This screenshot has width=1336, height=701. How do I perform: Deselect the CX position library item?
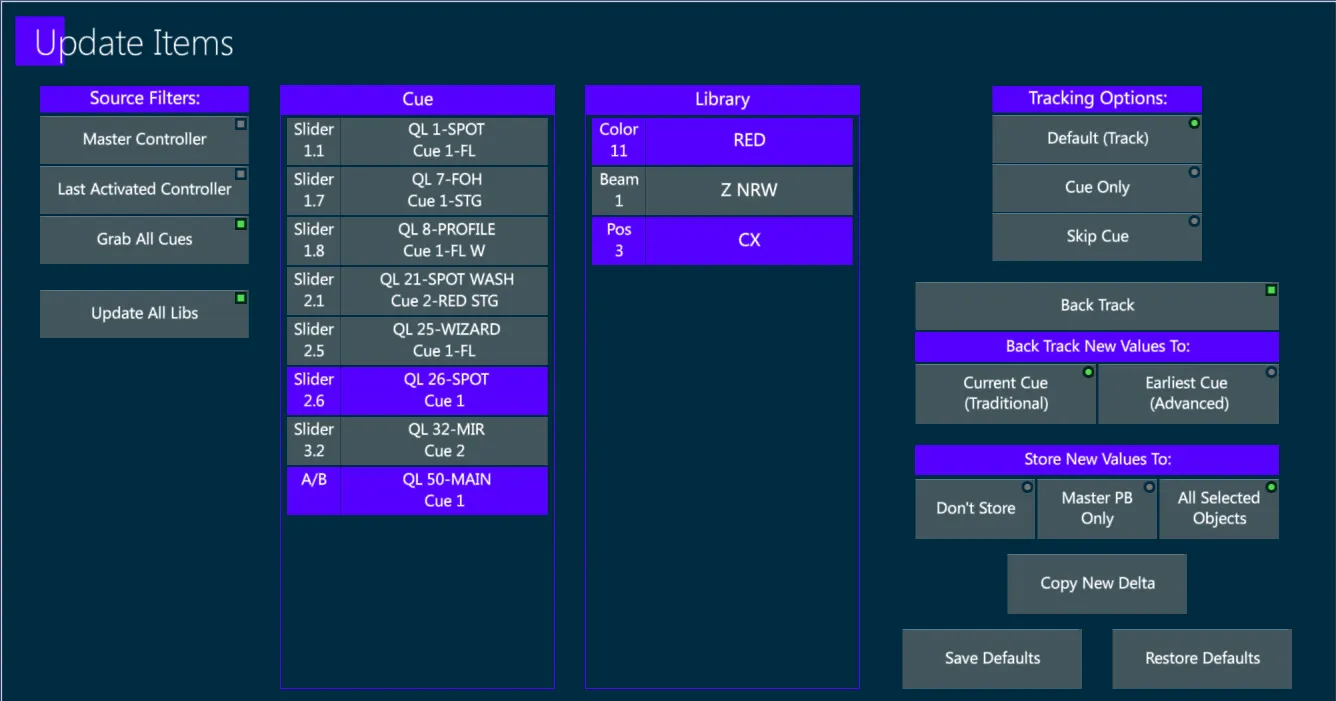(749, 241)
